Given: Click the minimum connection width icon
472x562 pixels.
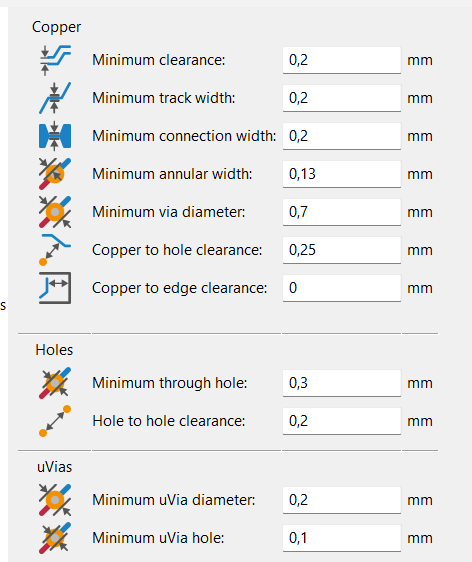Looking at the screenshot, I should coord(55,136).
